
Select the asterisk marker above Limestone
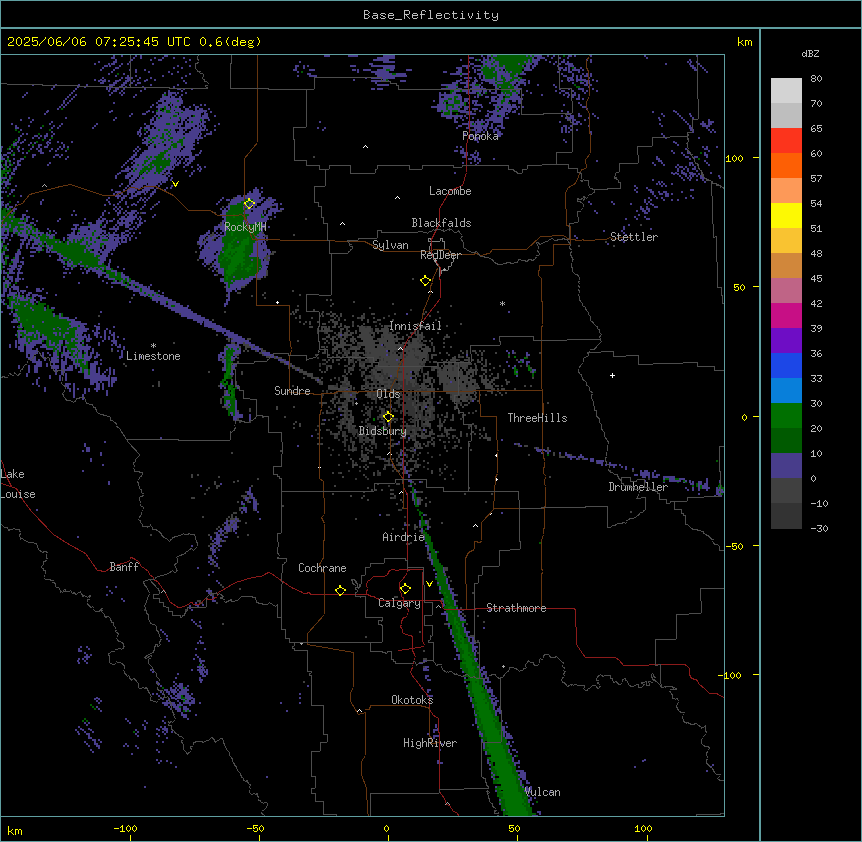tap(153, 346)
